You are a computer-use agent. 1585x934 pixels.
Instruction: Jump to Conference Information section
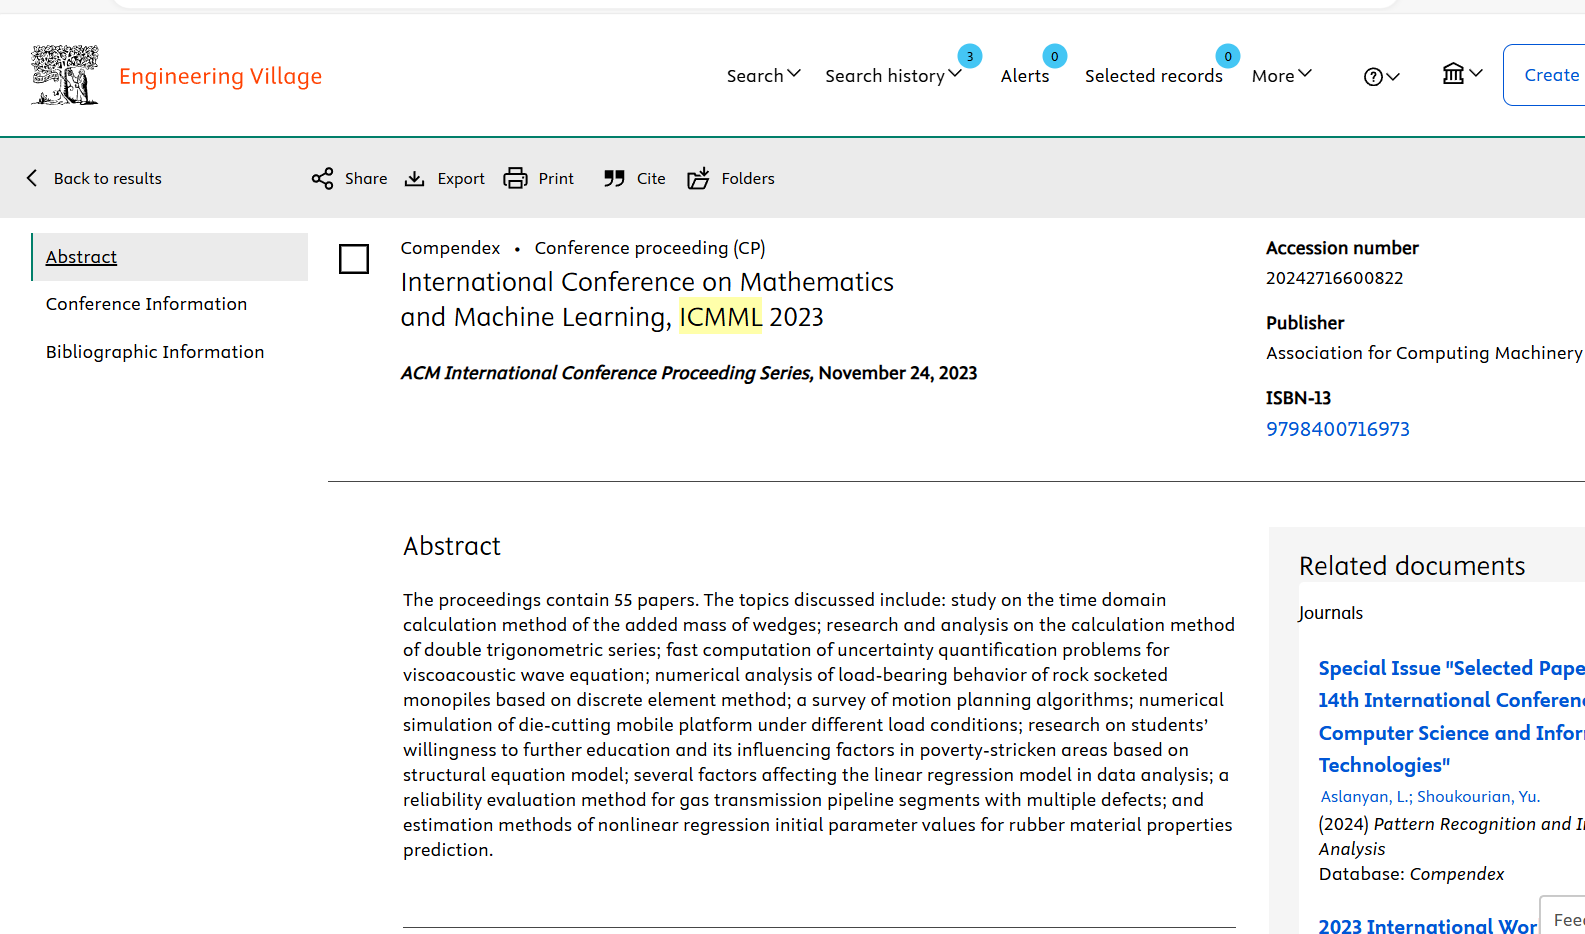(146, 304)
